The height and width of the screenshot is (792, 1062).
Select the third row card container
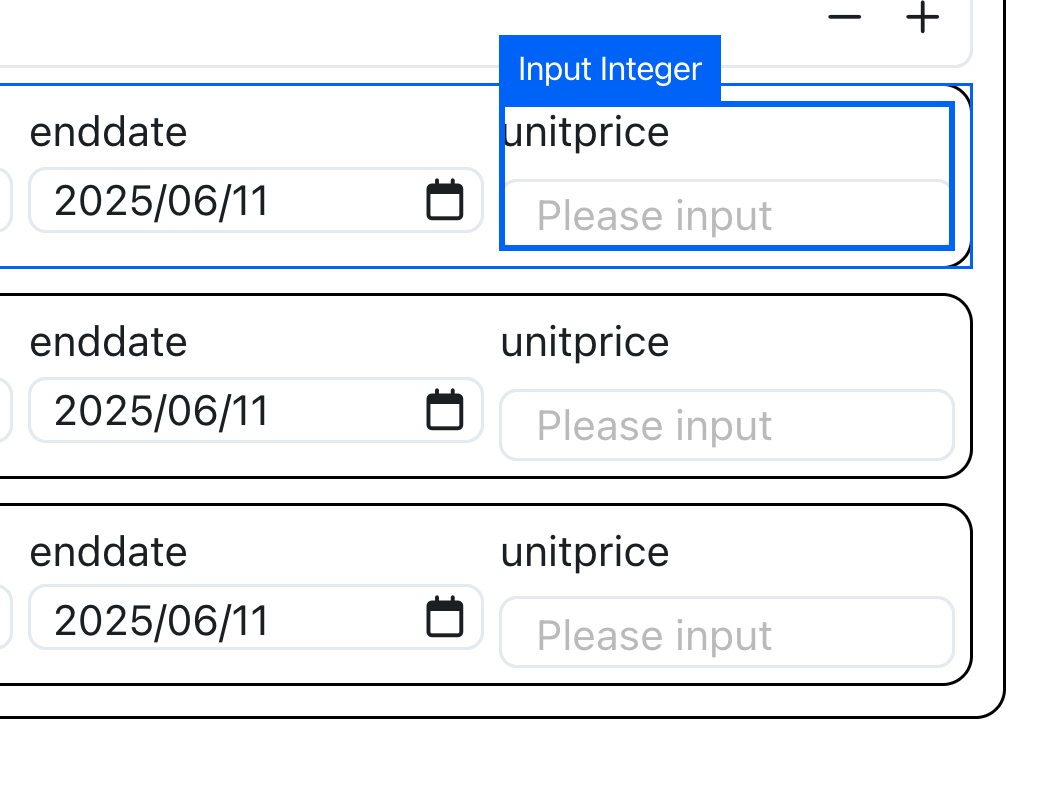(486, 595)
